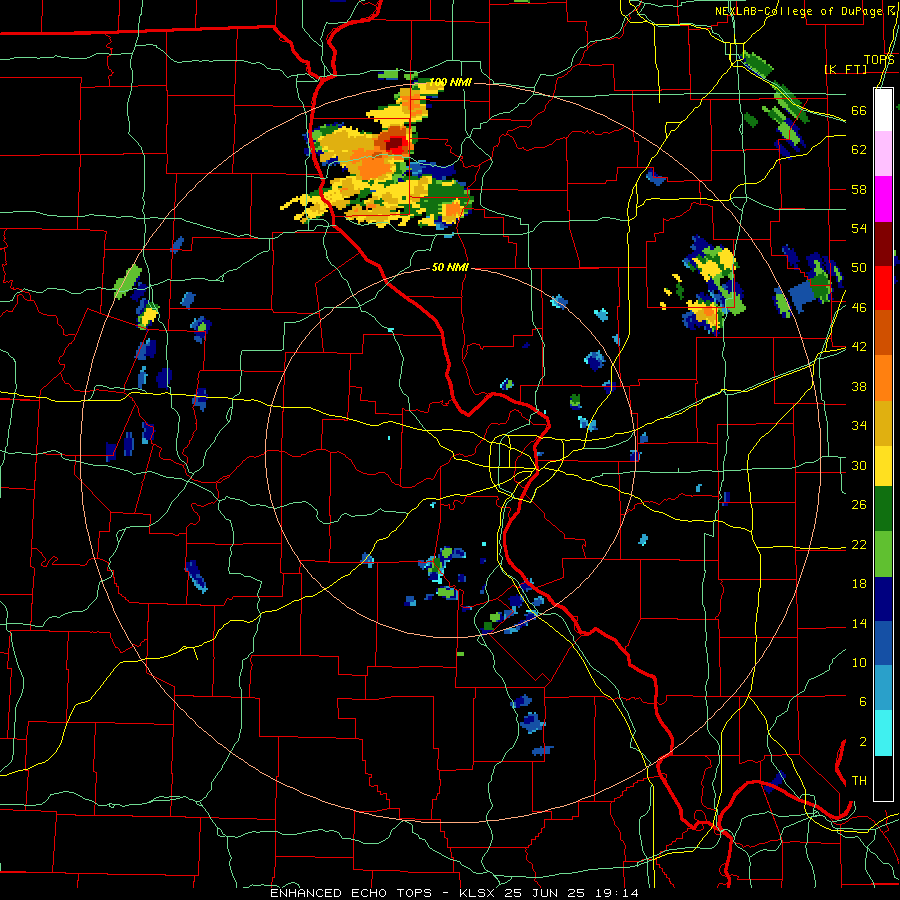Click the 'TOPS' legend title
900x900 pixels.
[879, 60]
